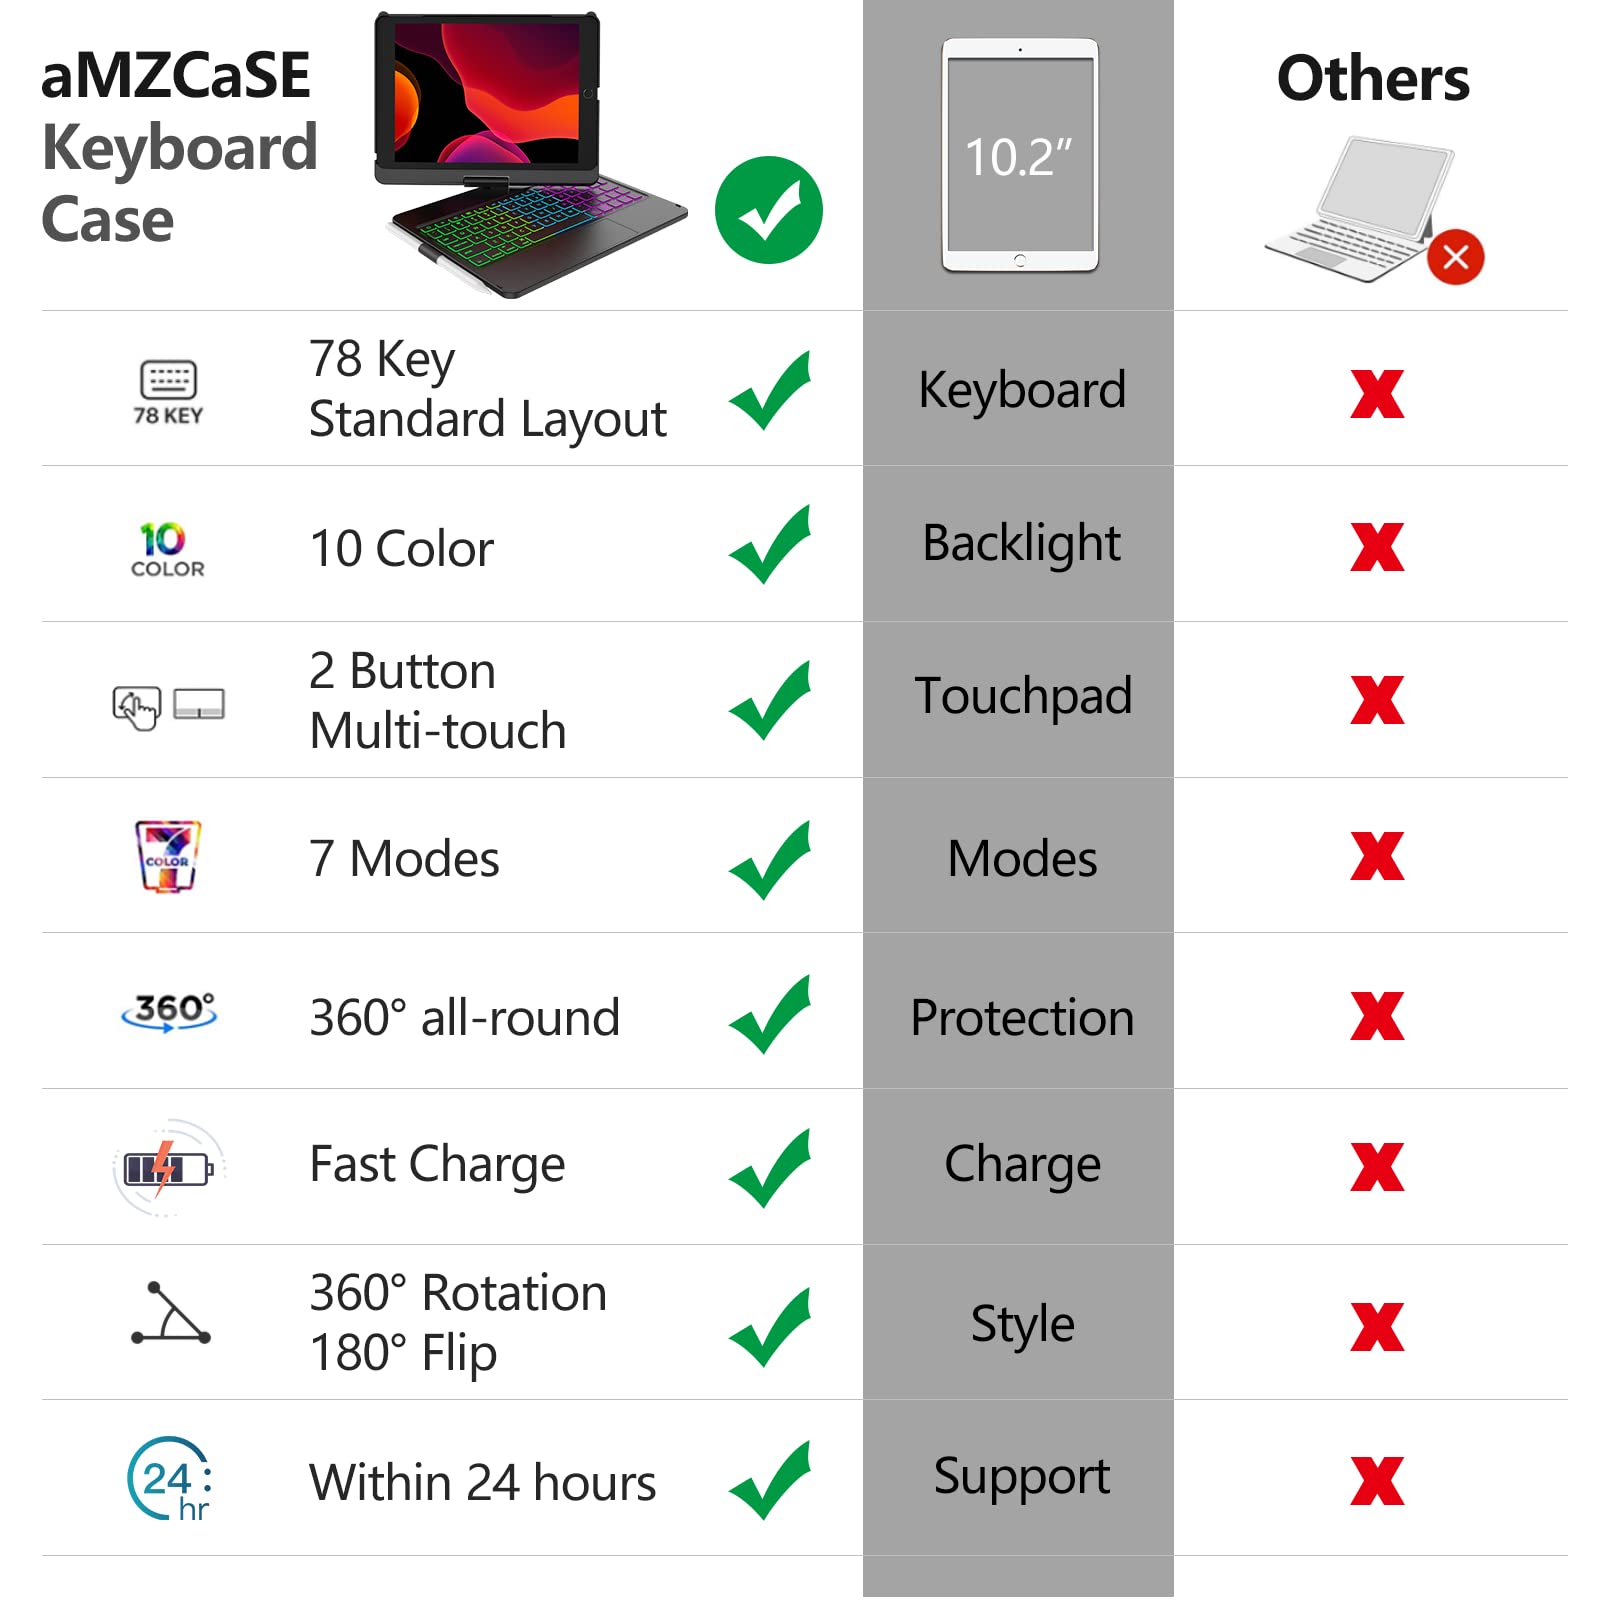Click the 7 color modes icon
This screenshot has height=1600, width=1600.
click(x=167, y=856)
